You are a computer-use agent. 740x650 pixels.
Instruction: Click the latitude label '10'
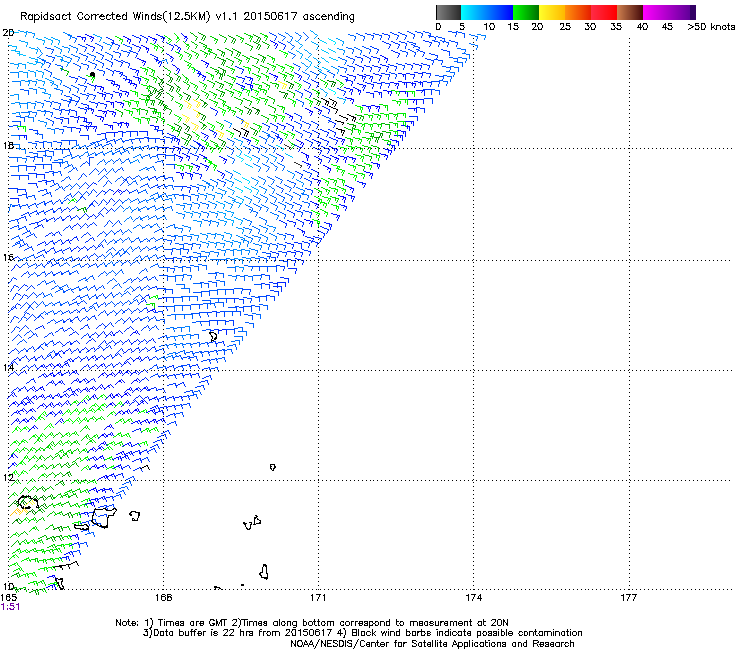click(x=8, y=586)
